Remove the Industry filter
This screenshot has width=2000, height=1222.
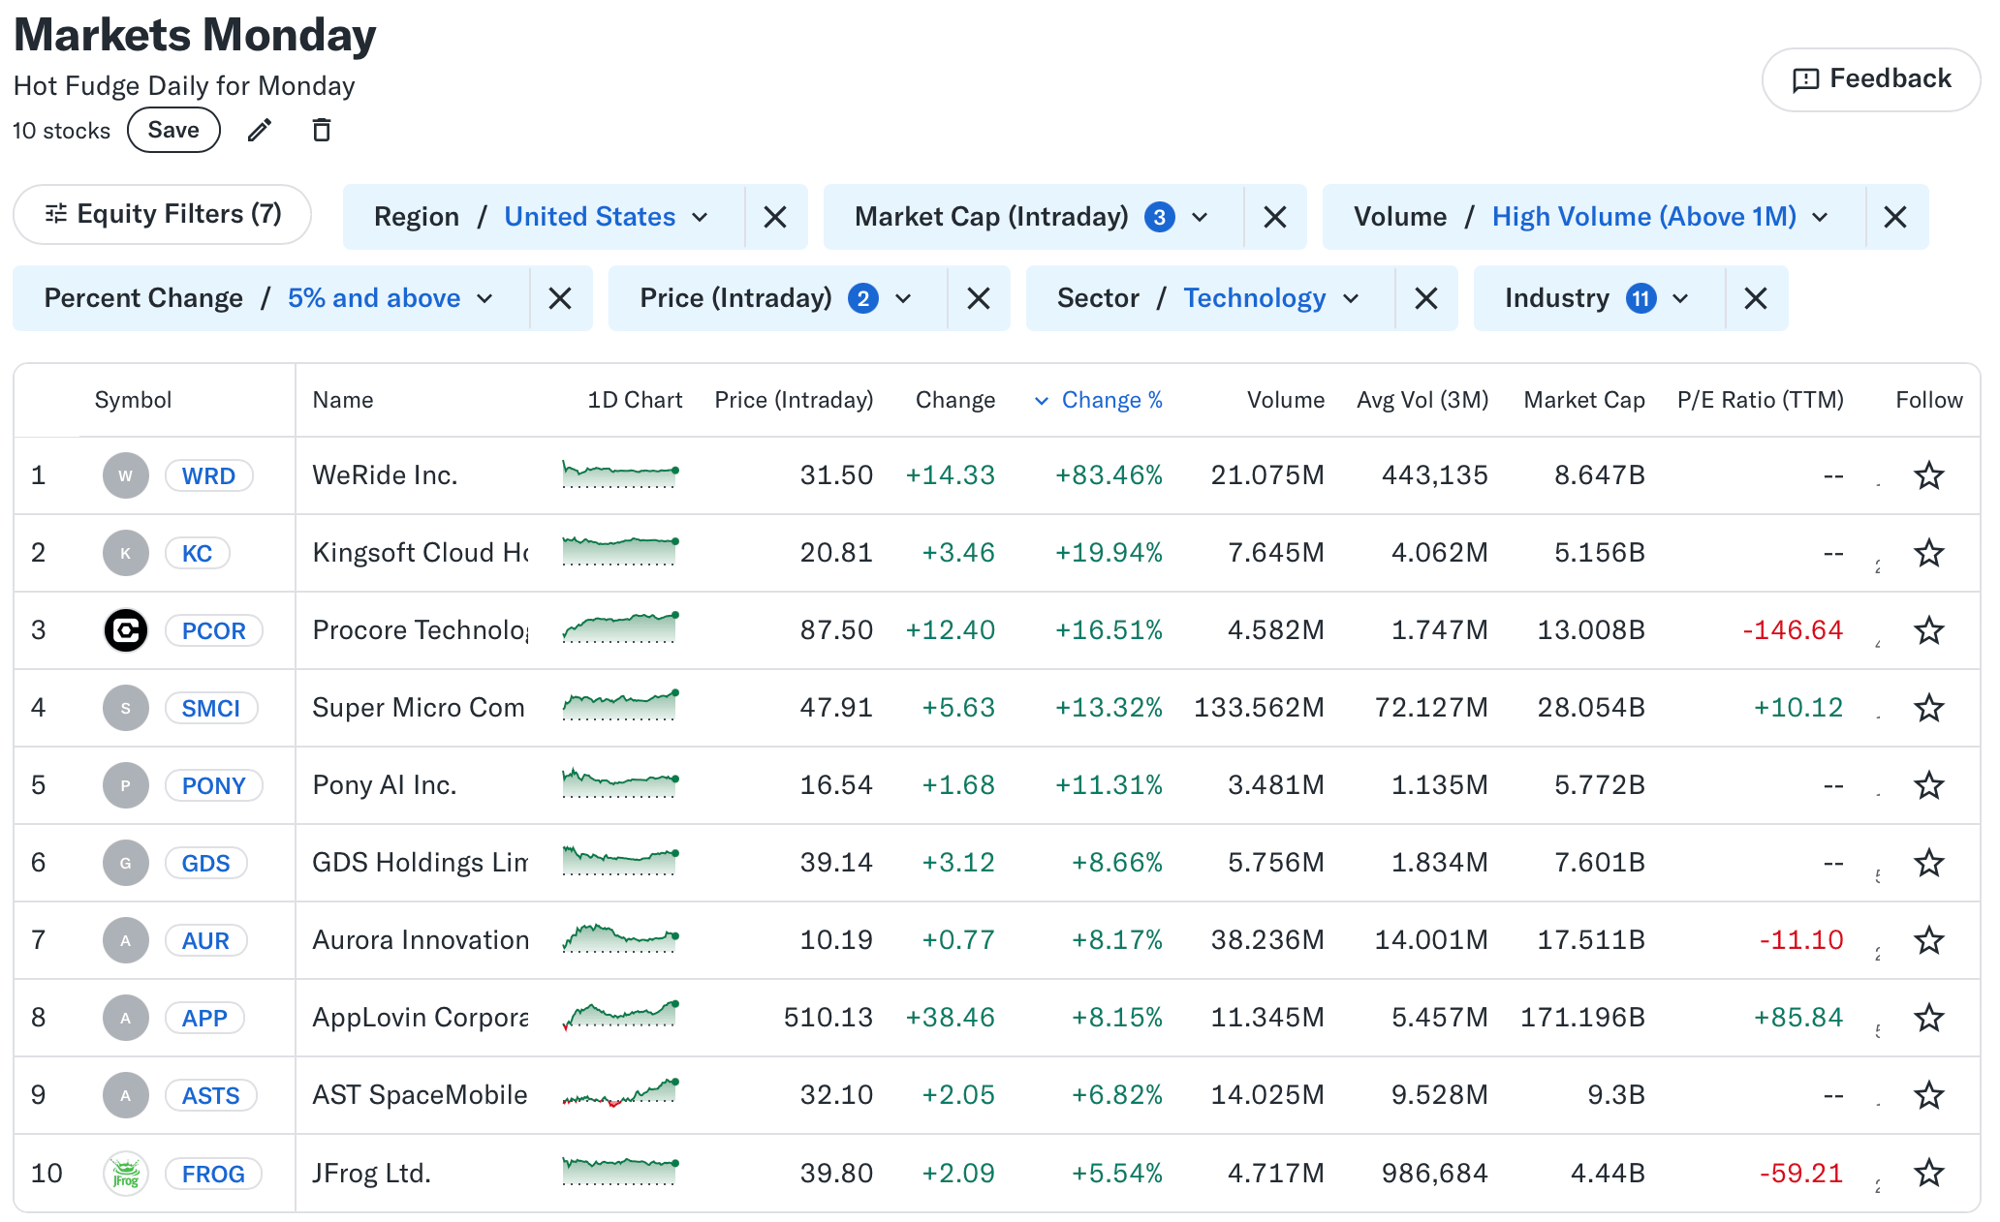[x=1755, y=298]
